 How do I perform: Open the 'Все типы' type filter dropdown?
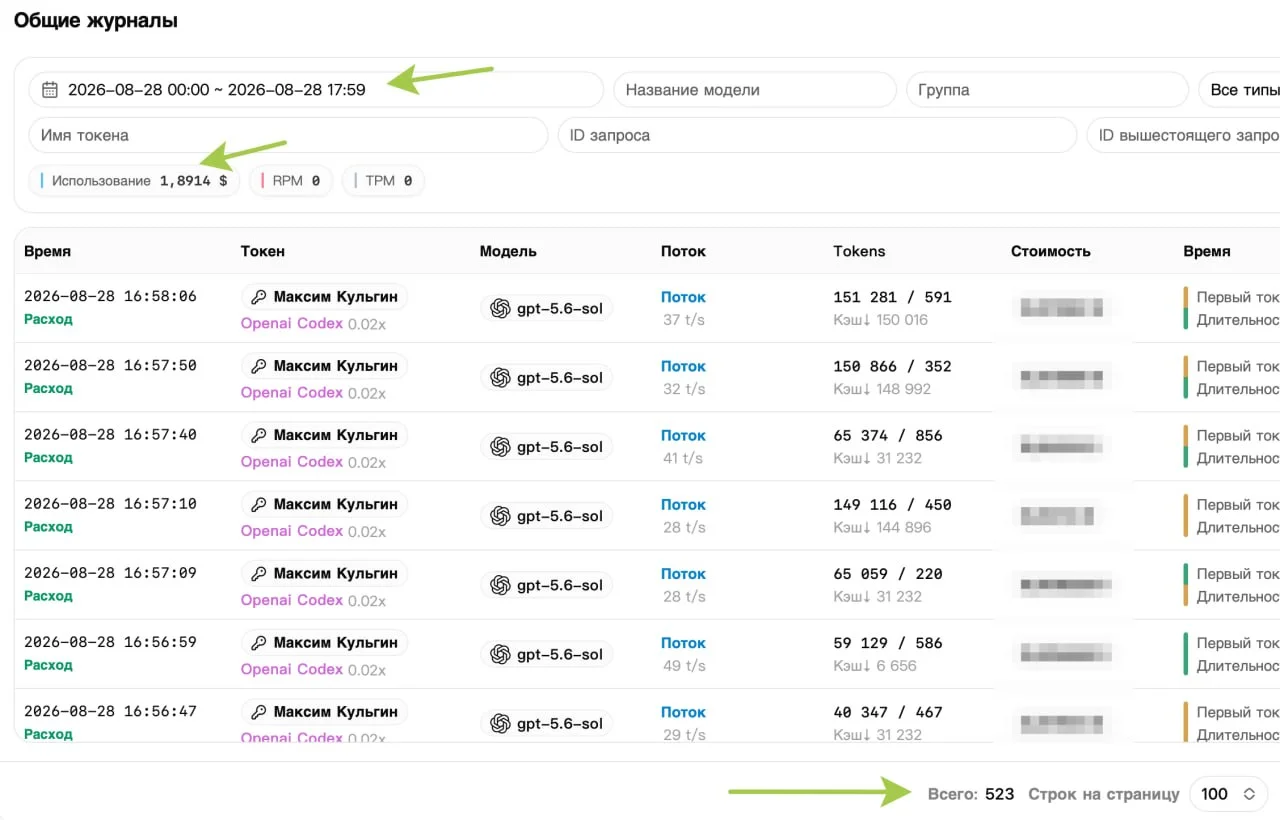click(x=1239, y=90)
